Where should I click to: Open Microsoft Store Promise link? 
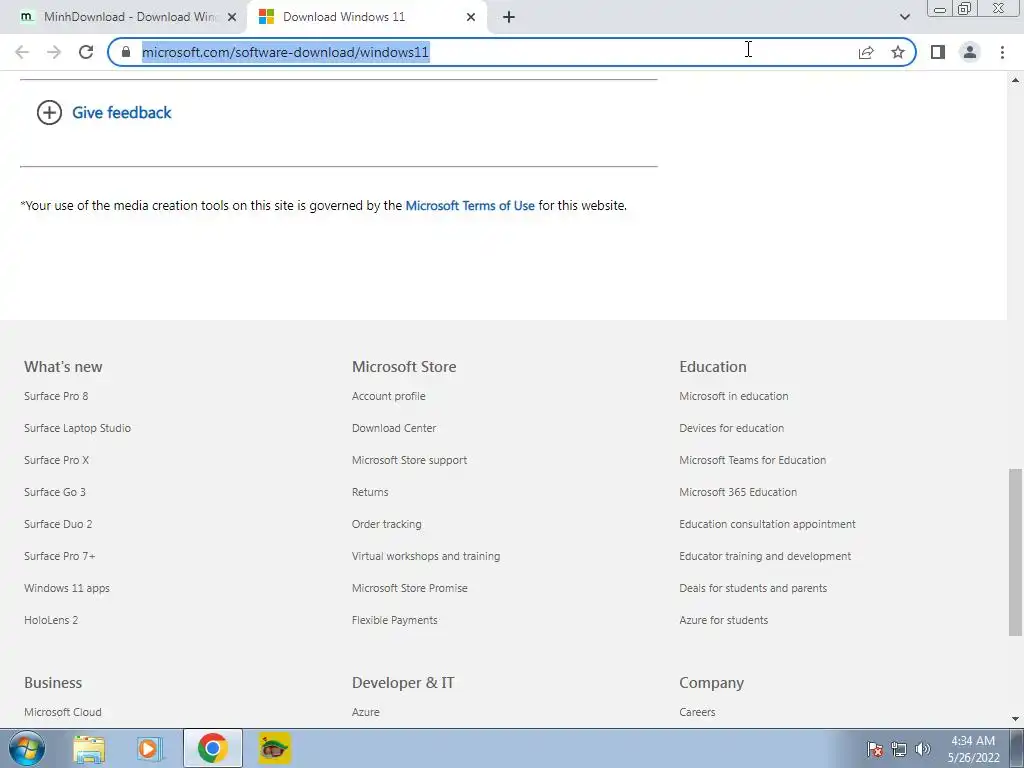coord(409,588)
